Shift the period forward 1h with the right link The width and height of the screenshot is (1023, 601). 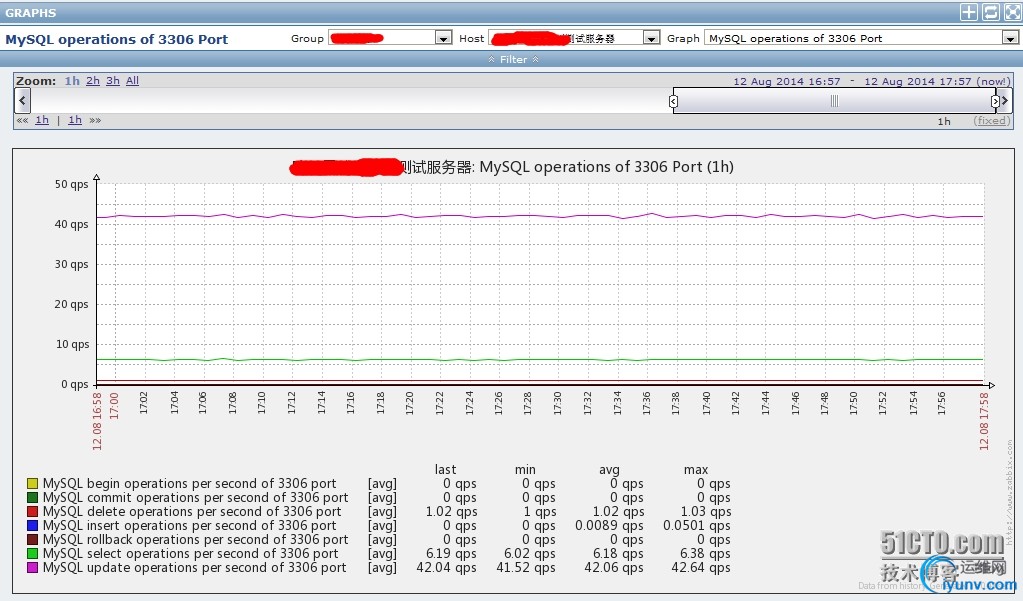75,120
